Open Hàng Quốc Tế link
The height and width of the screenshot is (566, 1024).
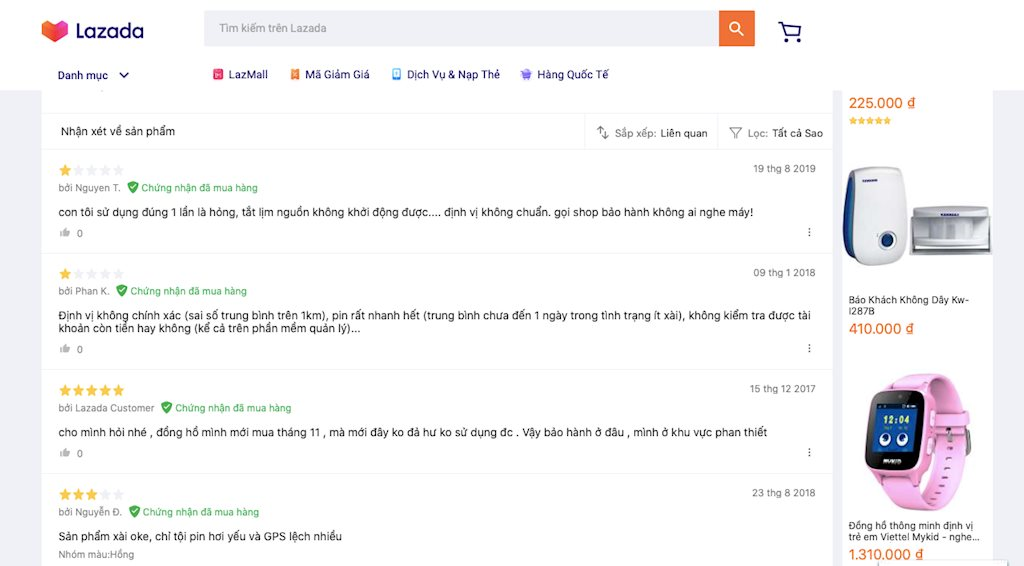tap(564, 75)
